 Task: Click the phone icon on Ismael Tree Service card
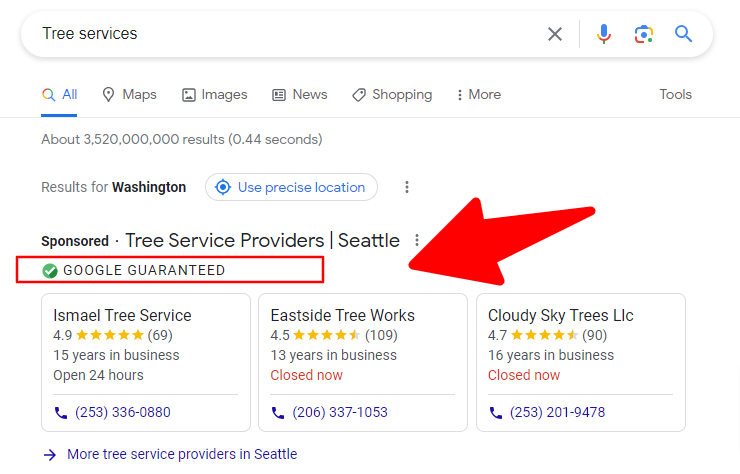click(61, 413)
